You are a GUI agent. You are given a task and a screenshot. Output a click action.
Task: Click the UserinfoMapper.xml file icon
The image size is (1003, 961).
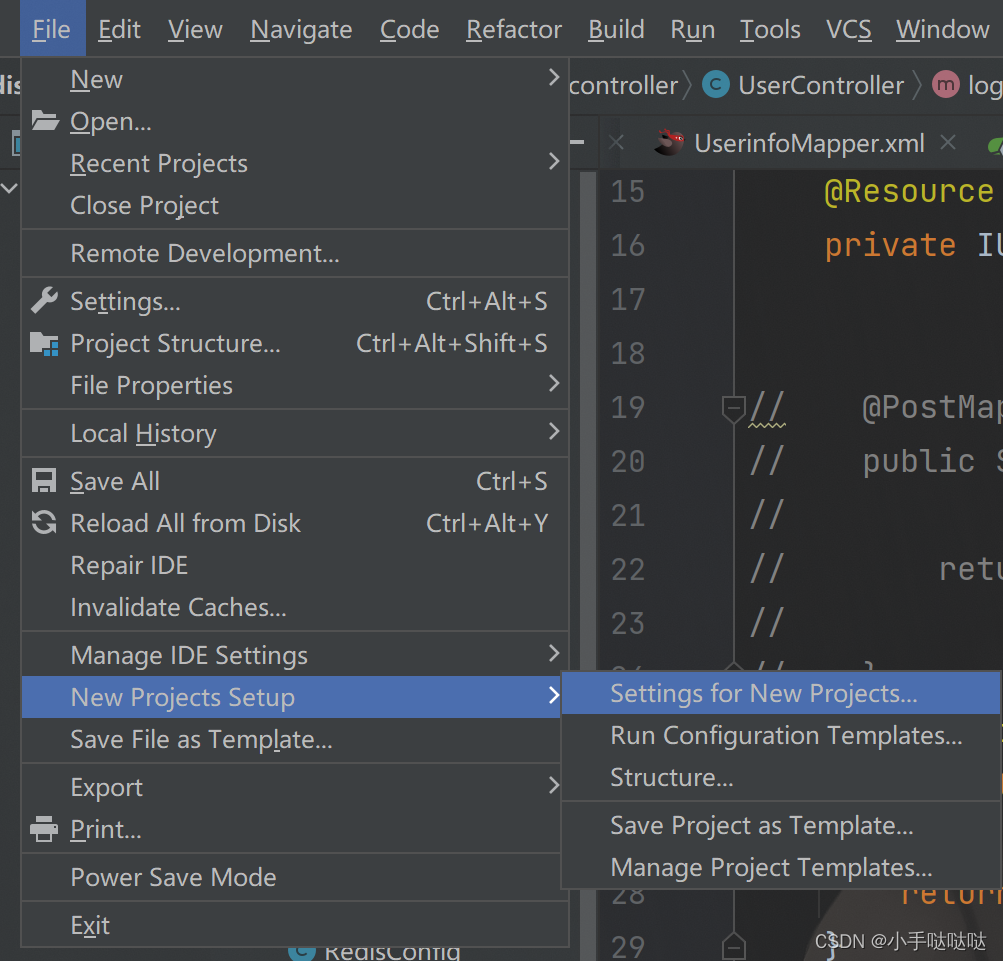[x=668, y=142]
